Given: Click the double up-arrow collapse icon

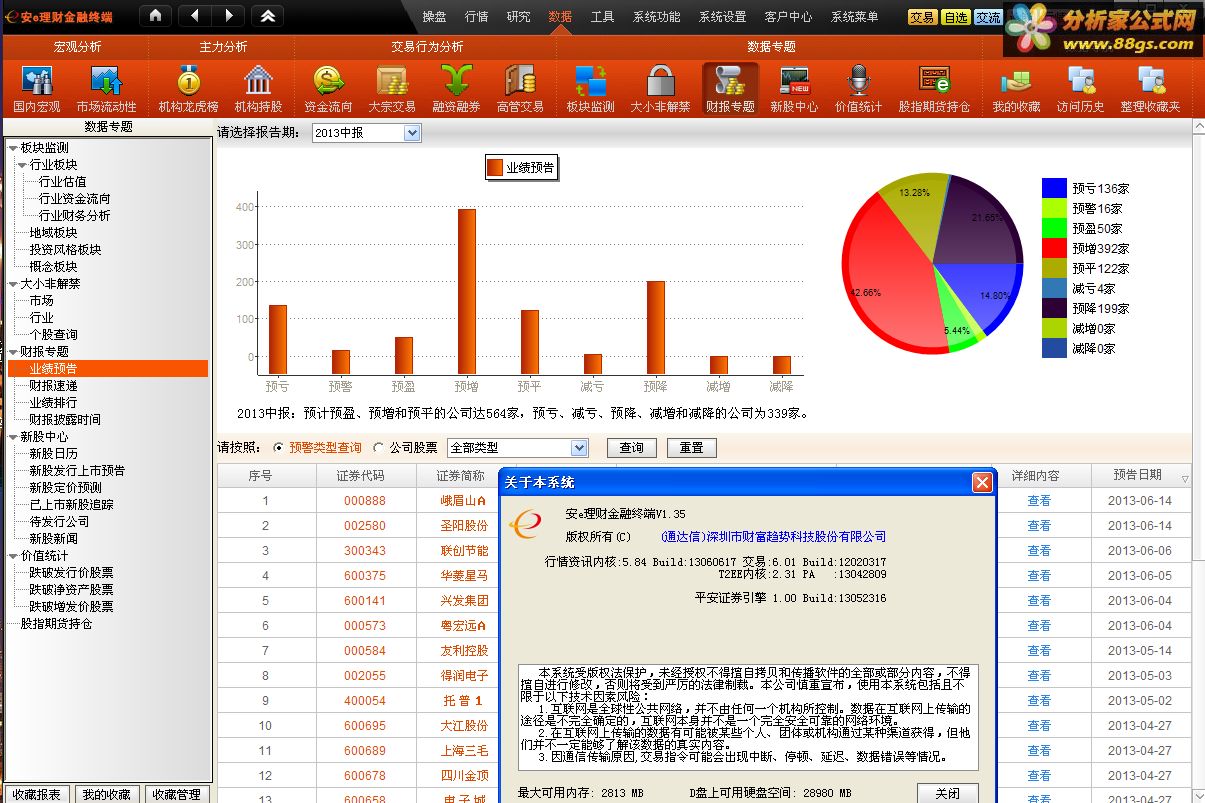Looking at the screenshot, I should point(266,15).
